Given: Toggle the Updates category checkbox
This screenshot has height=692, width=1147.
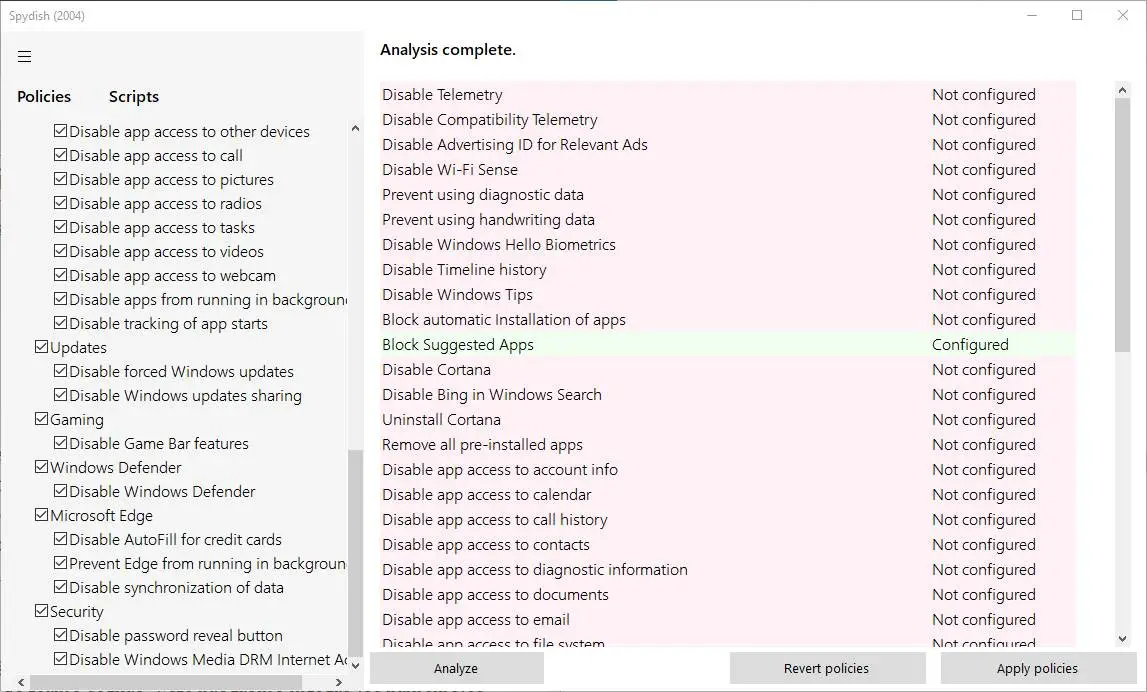Looking at the screenshot, I should click(42, 347).
